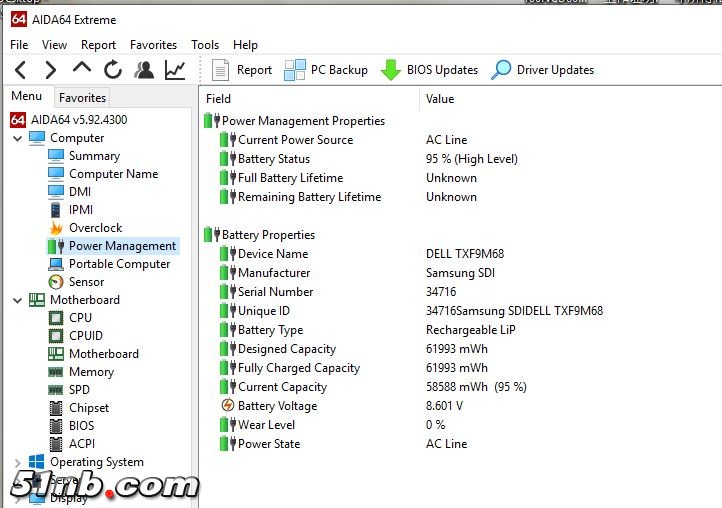Open the Report wizard

[x=242, y=70]
